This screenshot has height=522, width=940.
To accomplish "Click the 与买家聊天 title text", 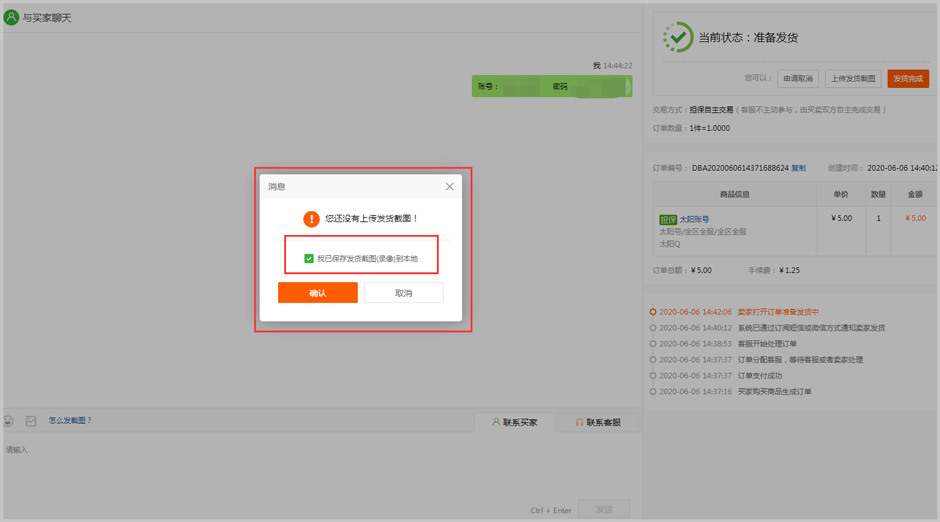I will pyautogui.click(x=47, y=18).
